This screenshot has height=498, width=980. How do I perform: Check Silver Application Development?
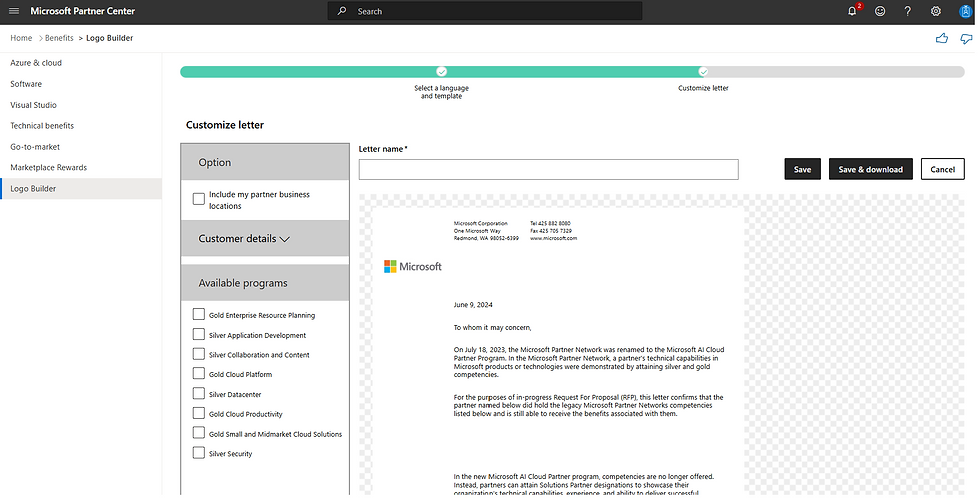click(x=199, y=334)
